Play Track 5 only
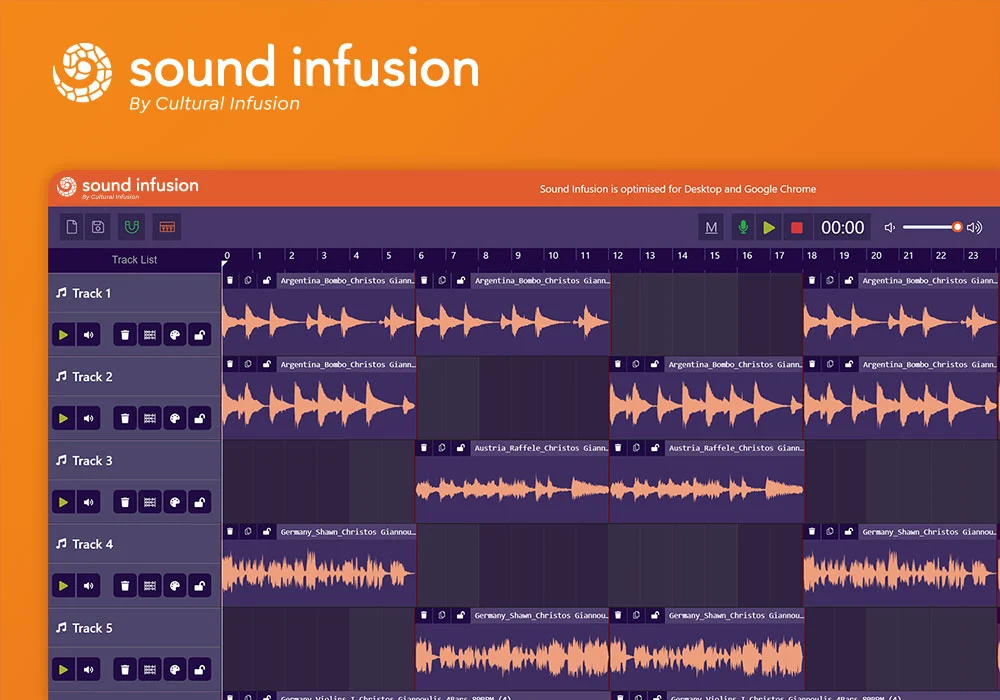Viewport: 1000px width, 700px height. tap(63, 669)
